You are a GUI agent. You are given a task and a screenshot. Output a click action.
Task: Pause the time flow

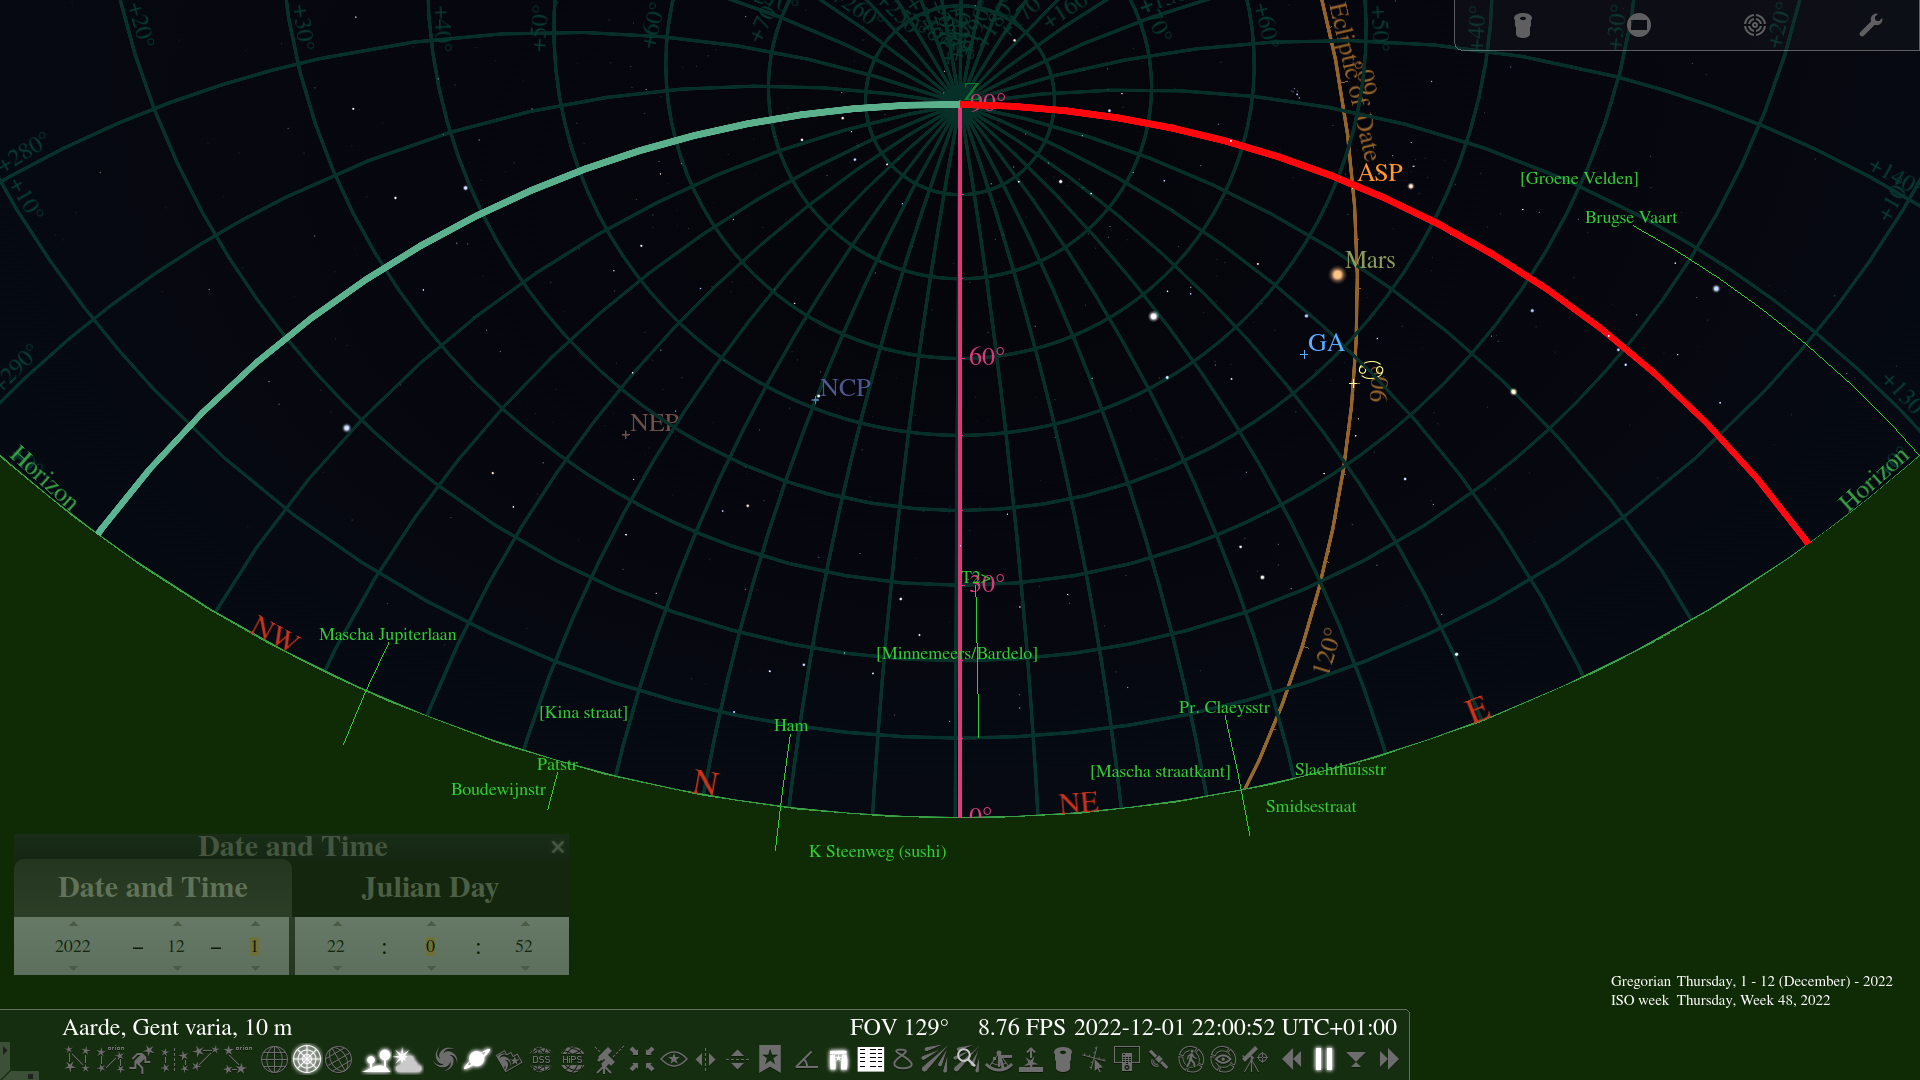1322,1058
